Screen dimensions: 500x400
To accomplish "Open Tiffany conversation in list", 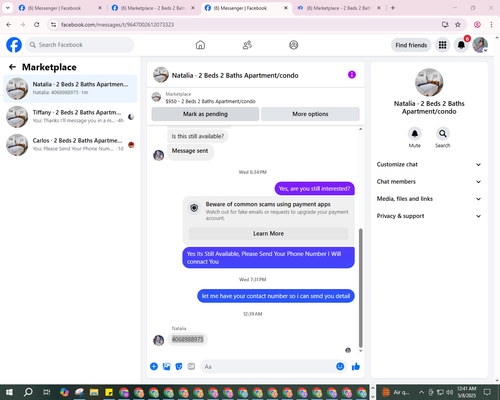I will tap(70, 117).
